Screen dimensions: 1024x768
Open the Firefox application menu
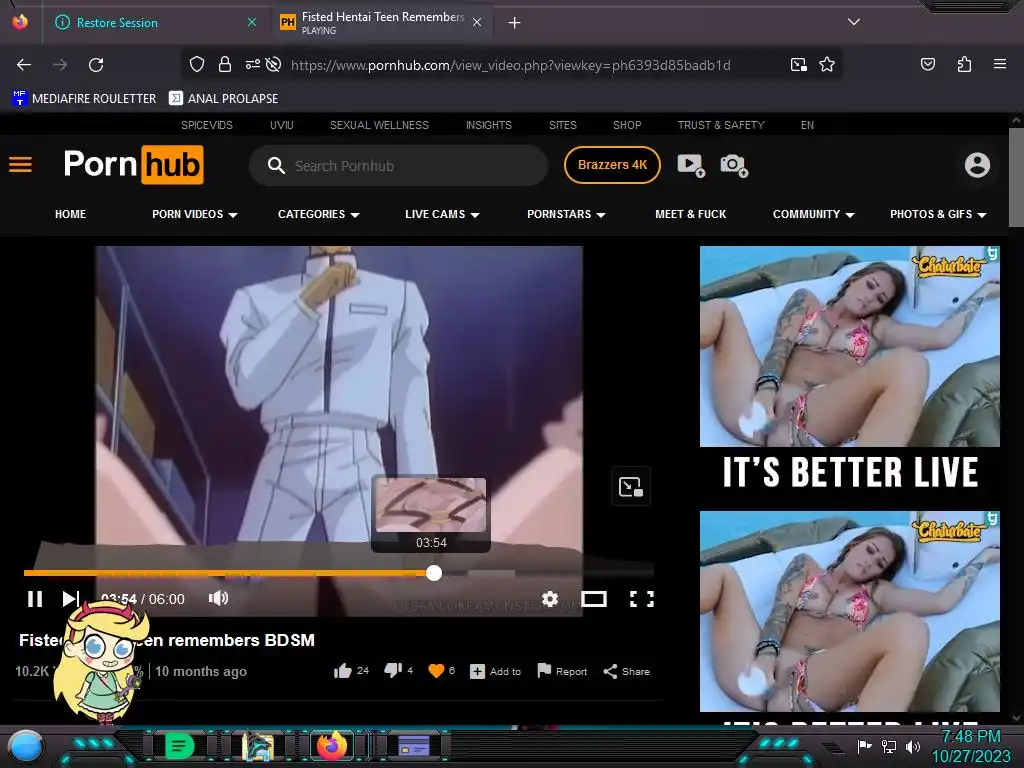(x=999, y=64)
